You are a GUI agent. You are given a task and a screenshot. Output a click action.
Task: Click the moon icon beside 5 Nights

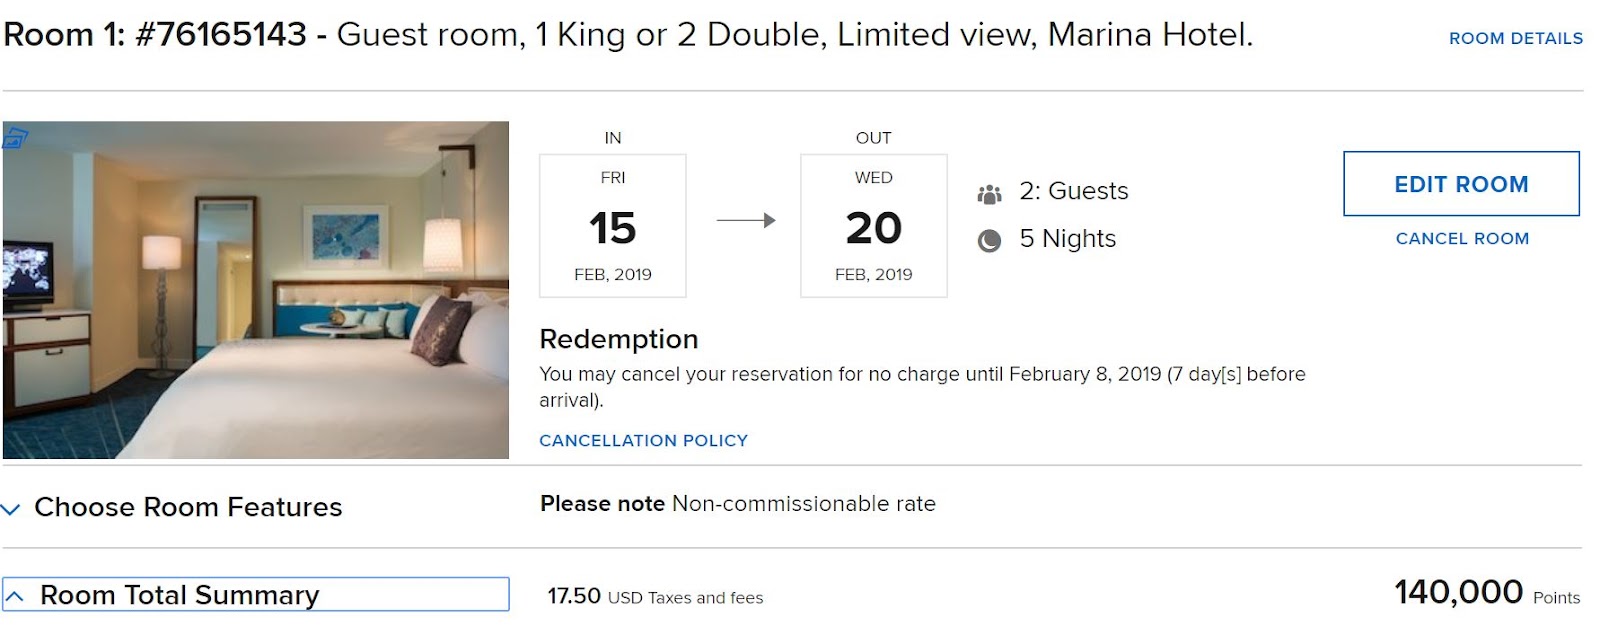(x=989, y=240)
